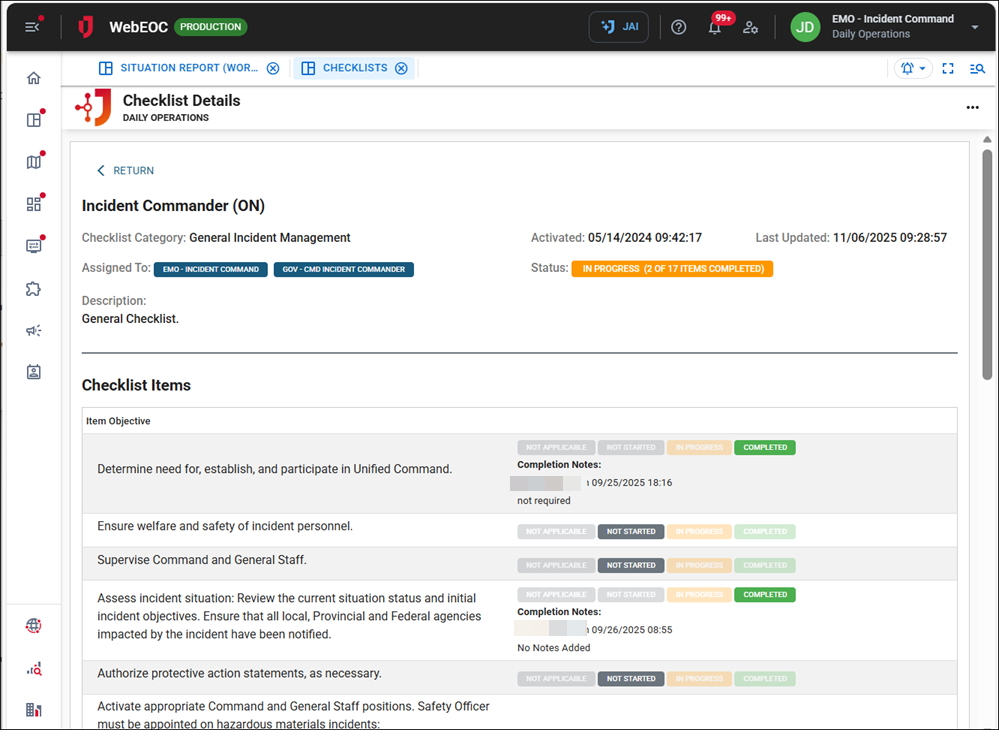Click the Home icon in sidebar
This screenshot has height=730, width=1000.
34,78
